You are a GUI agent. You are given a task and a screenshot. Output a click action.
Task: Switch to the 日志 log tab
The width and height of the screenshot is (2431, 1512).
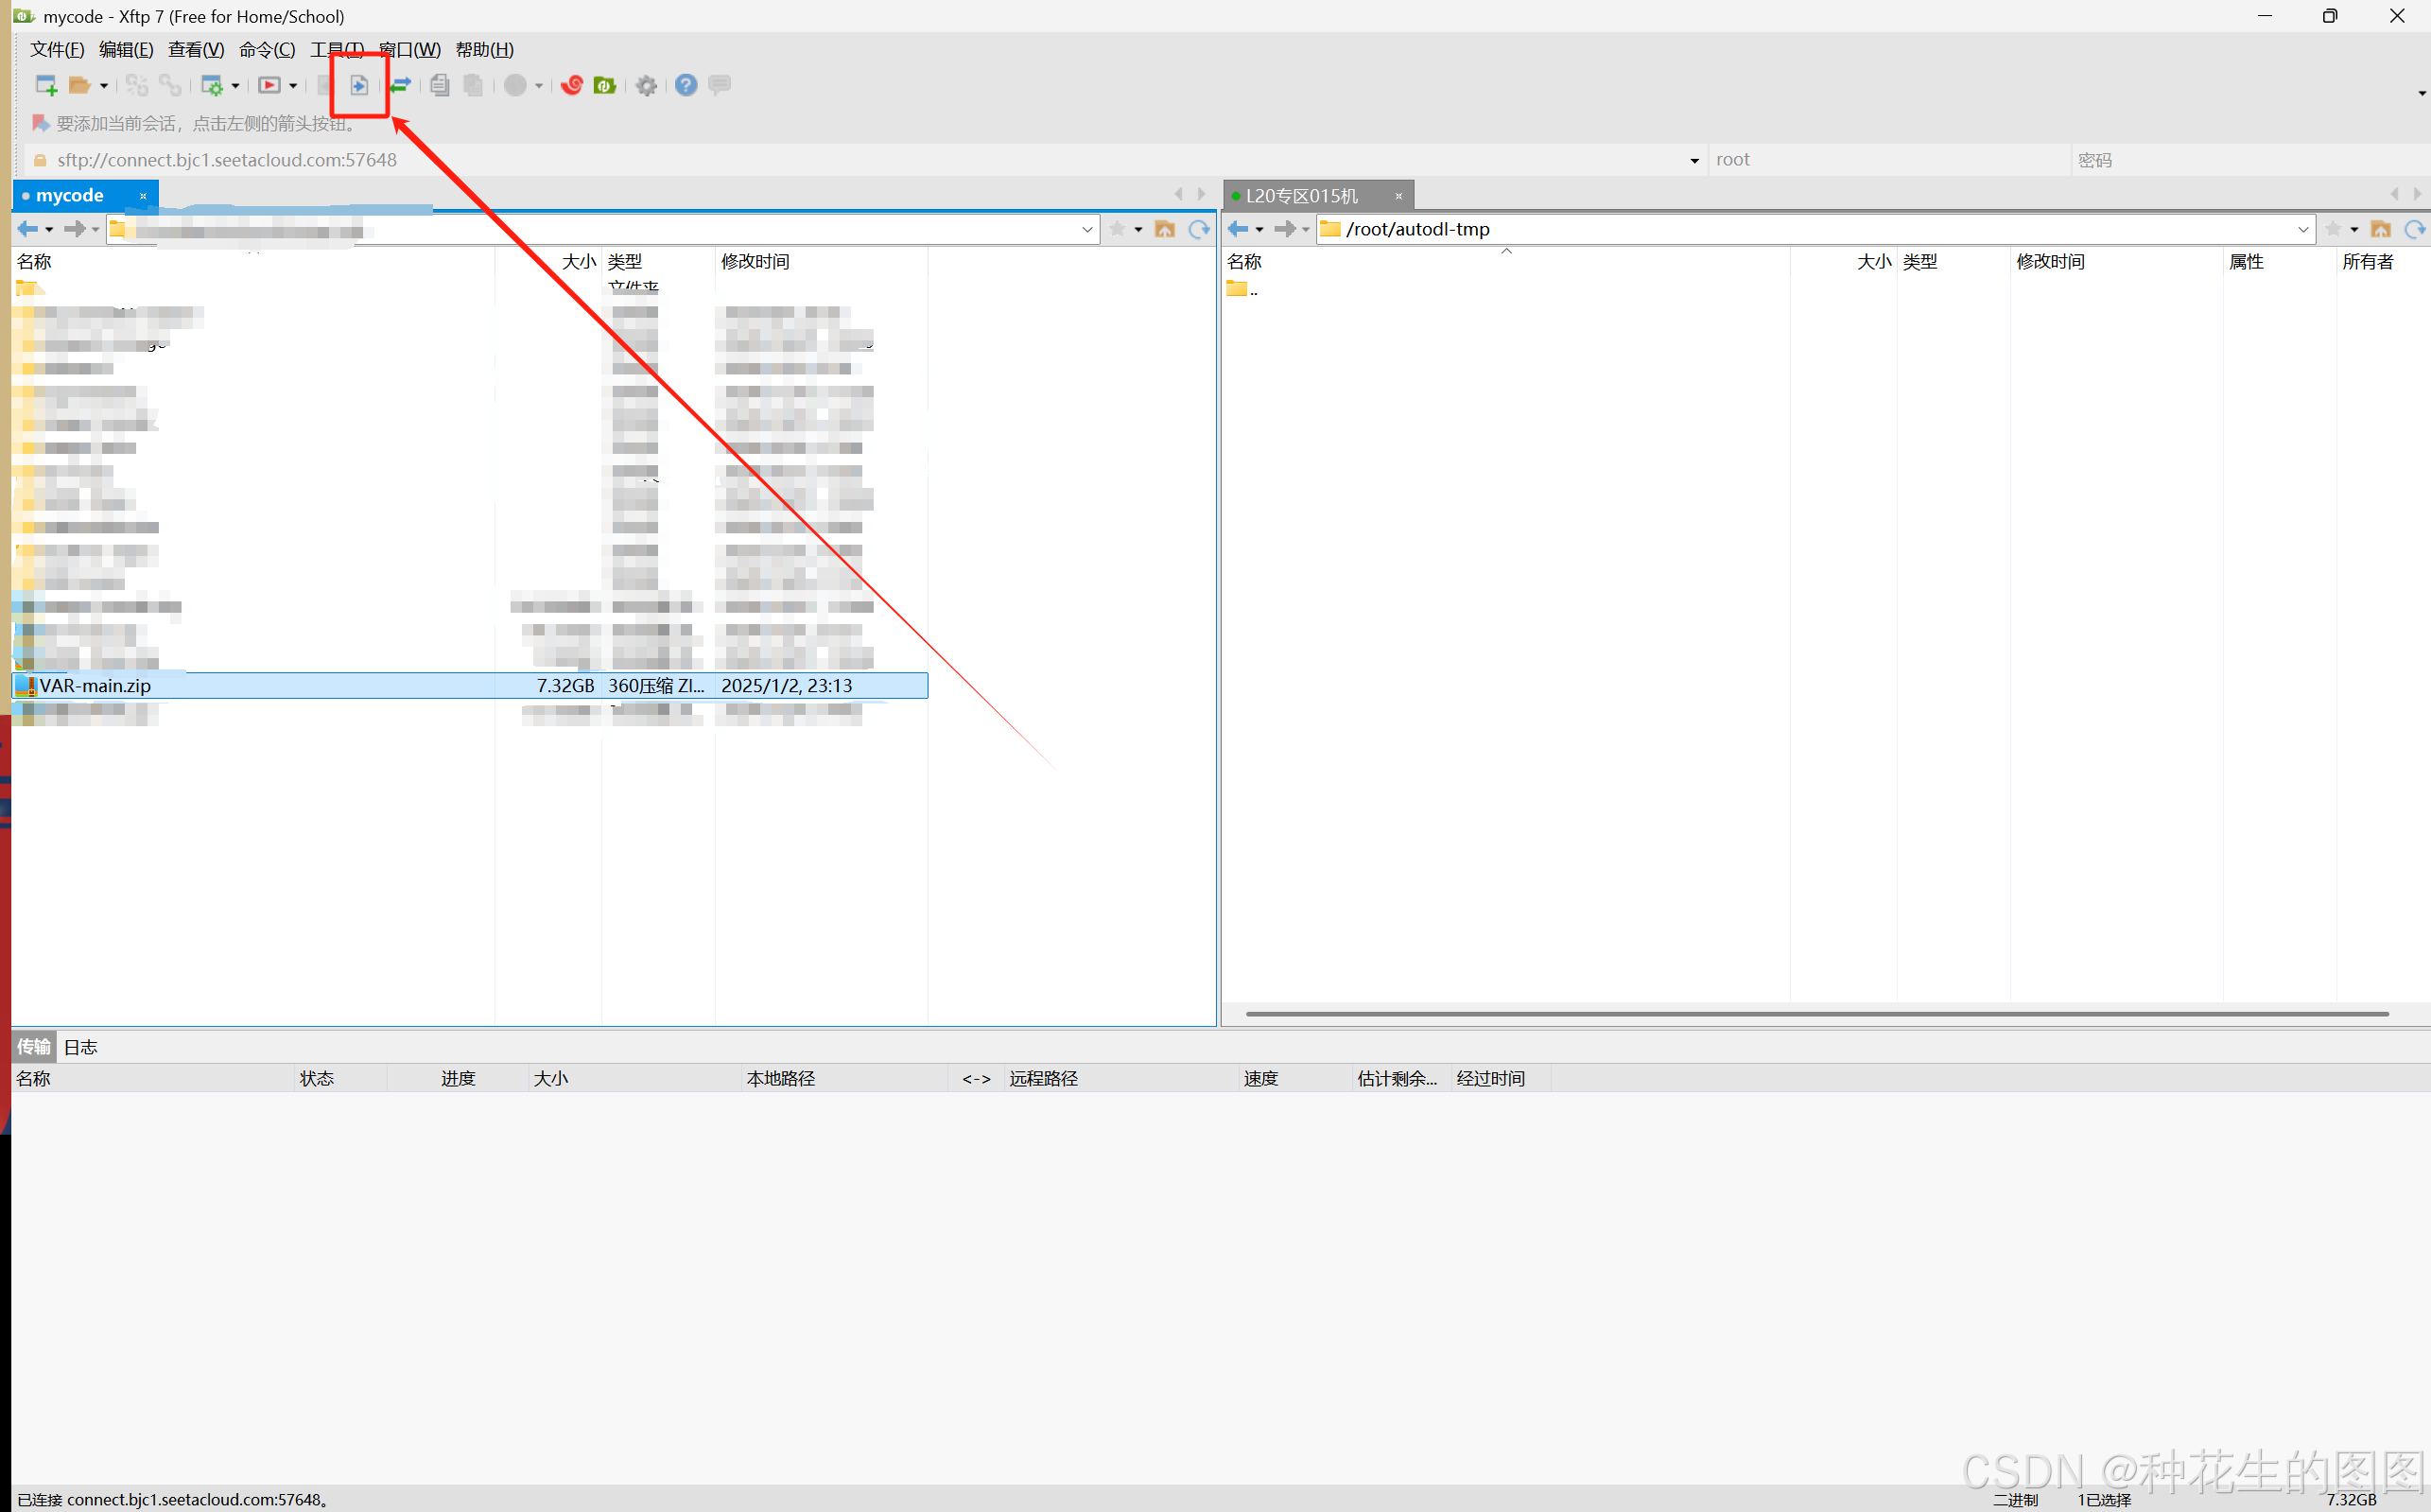(80, 1047)
